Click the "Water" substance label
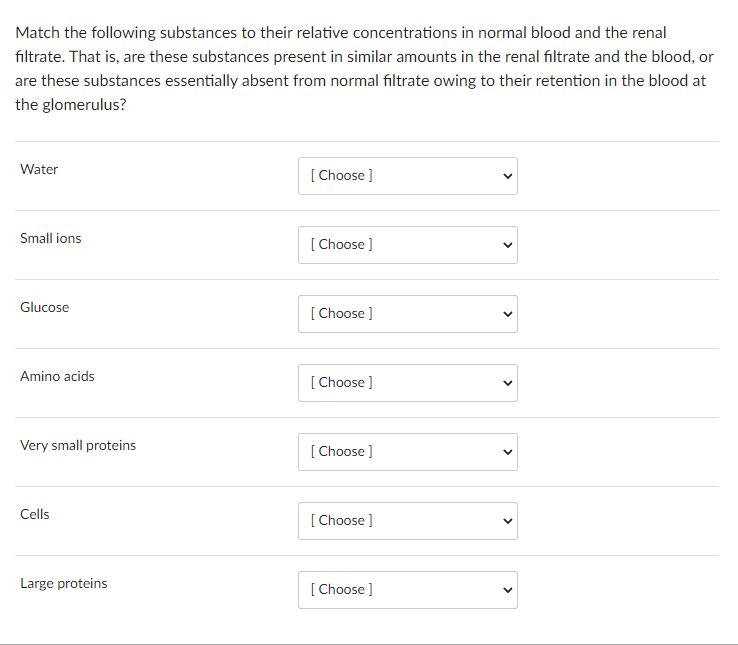 [39, 169]
